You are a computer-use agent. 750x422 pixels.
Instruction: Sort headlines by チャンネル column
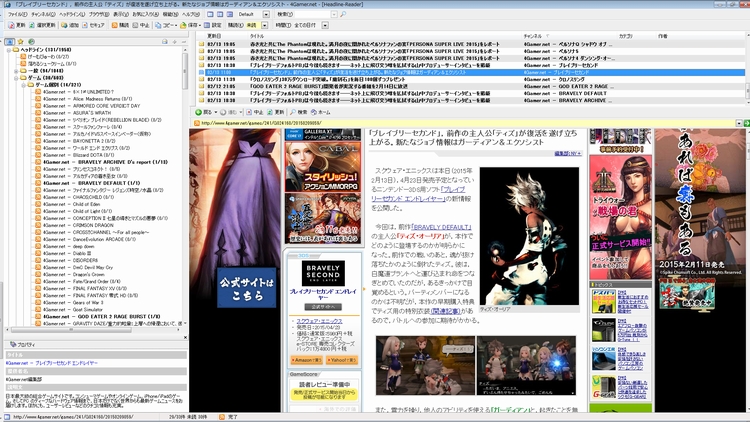(532, 36)
